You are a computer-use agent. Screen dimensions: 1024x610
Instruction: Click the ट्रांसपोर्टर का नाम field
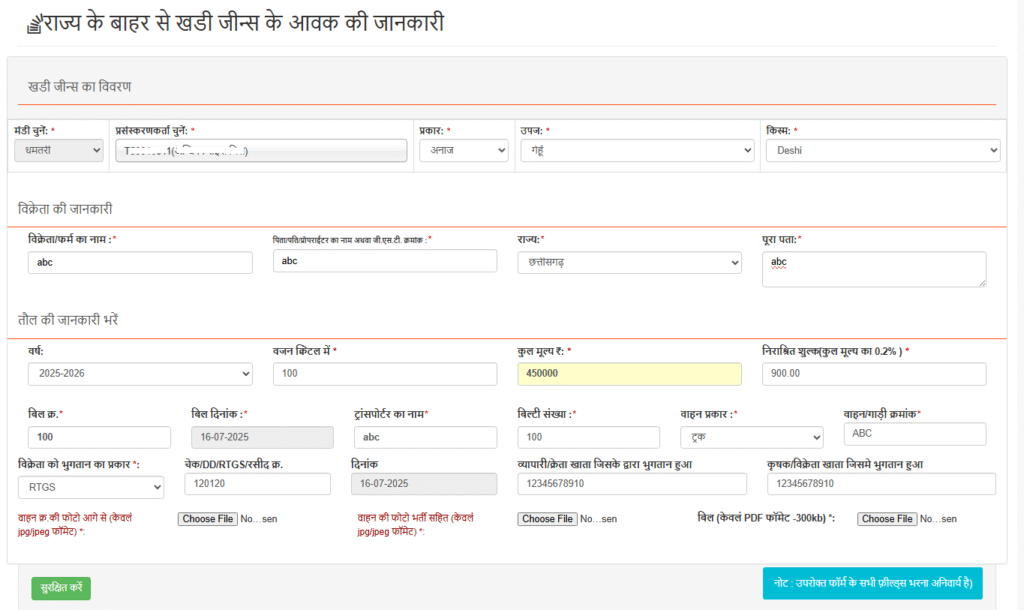click(425, 437)
